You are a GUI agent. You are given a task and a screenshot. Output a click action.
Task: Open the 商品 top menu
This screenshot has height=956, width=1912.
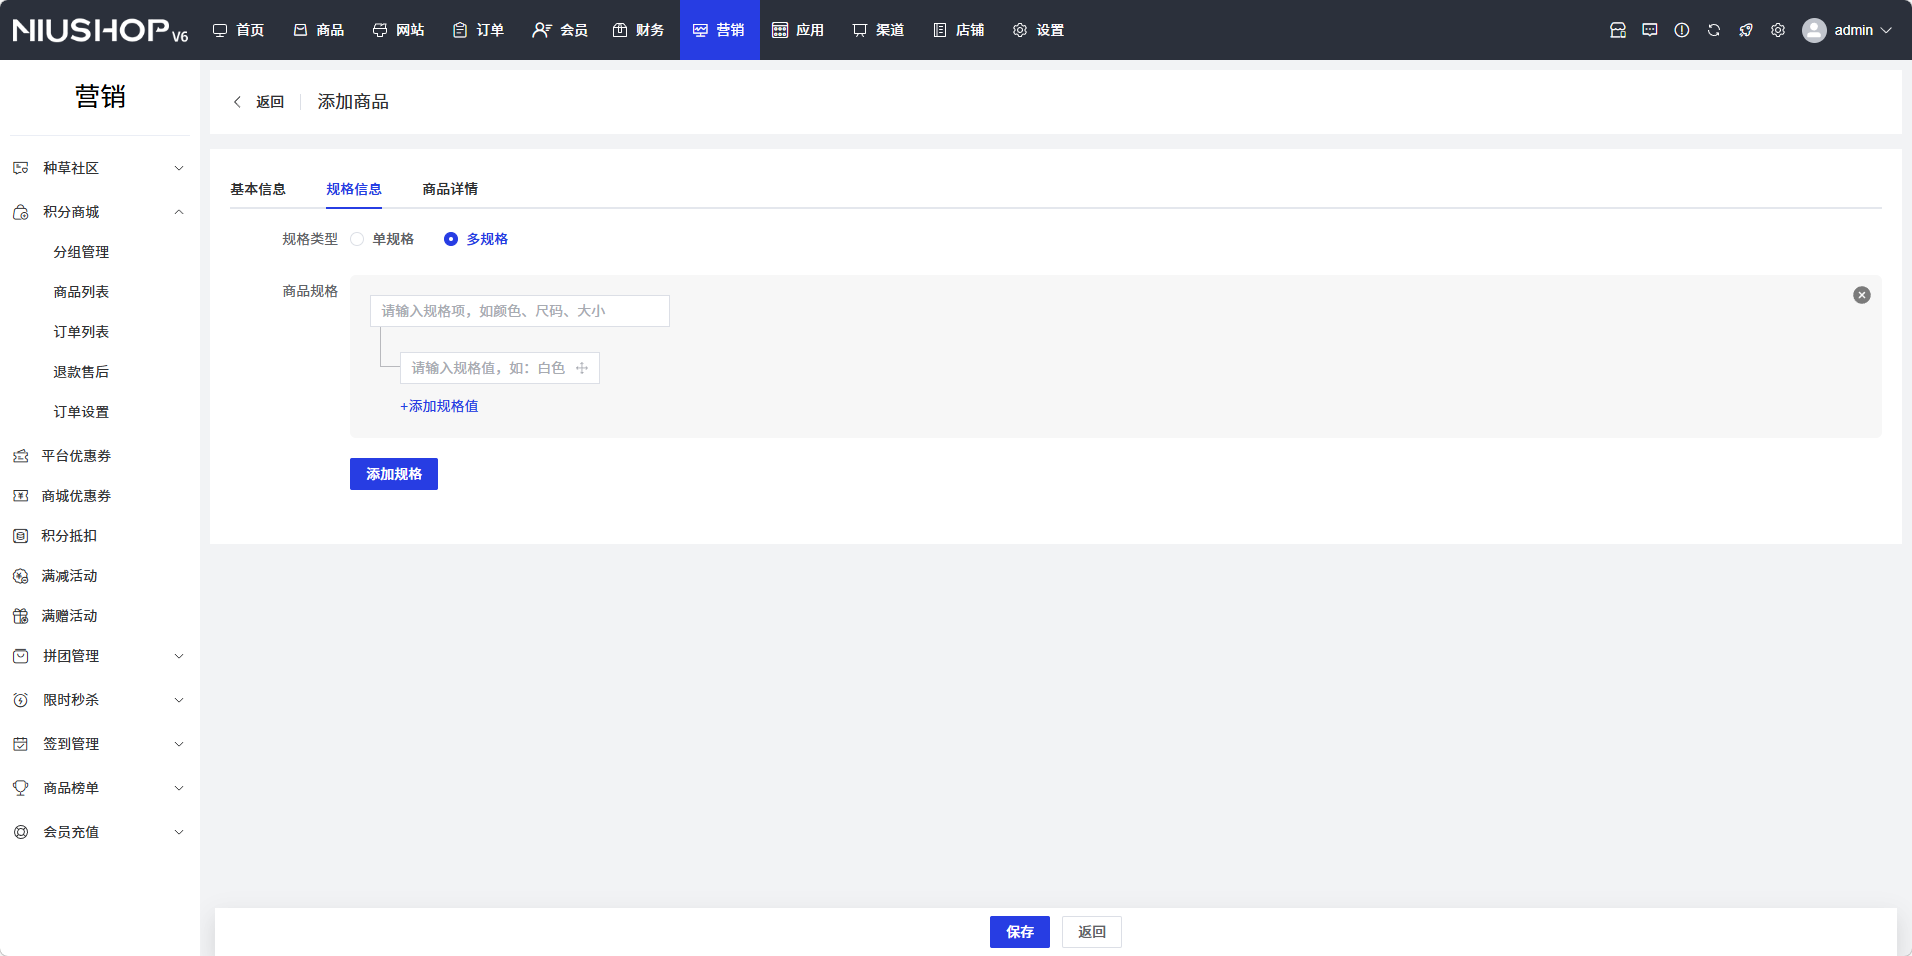click(320, 30)
